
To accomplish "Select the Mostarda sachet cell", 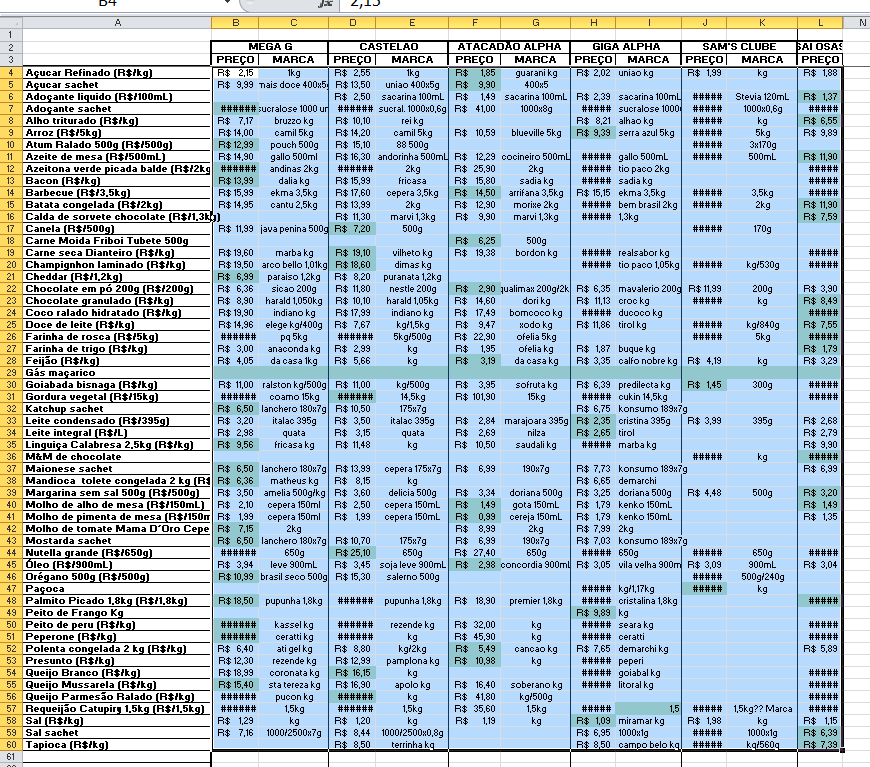I will pyautogui.click(x=117, y=541).
